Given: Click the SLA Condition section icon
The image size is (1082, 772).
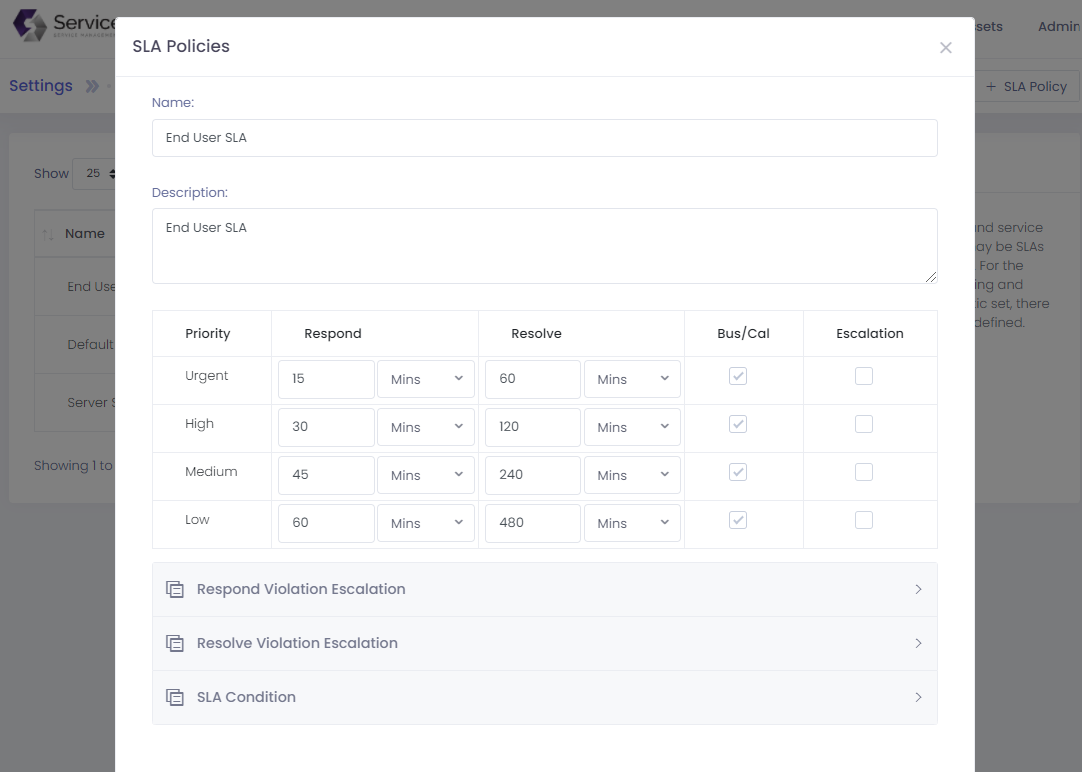Looking at the screenshot, I should (175, 698).
